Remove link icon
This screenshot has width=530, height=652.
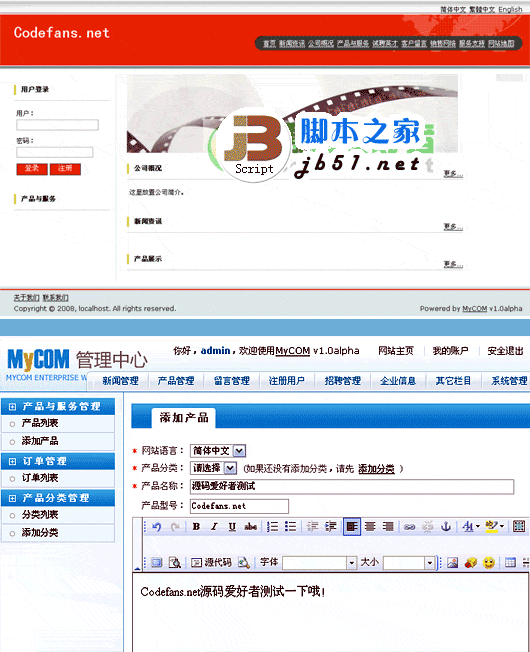(x=427, y=527)
